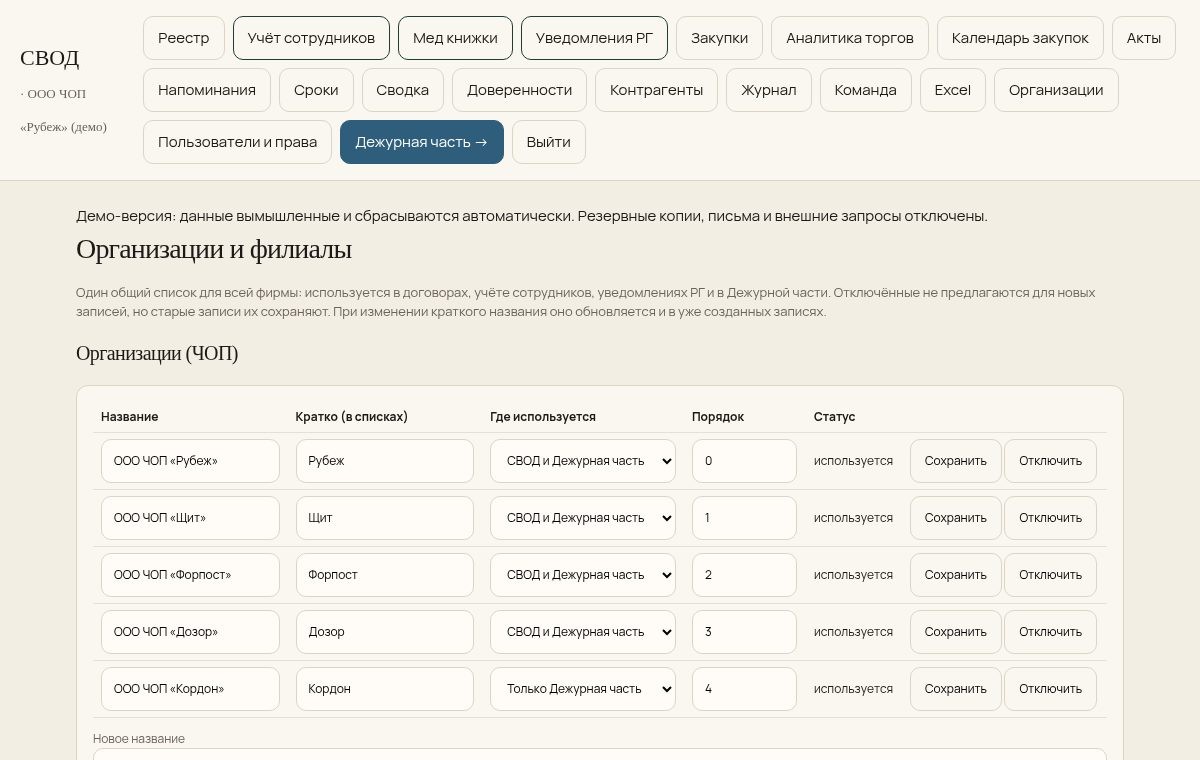Disable the Кордон organization
1200x760 pixels.
[1050, 689]
